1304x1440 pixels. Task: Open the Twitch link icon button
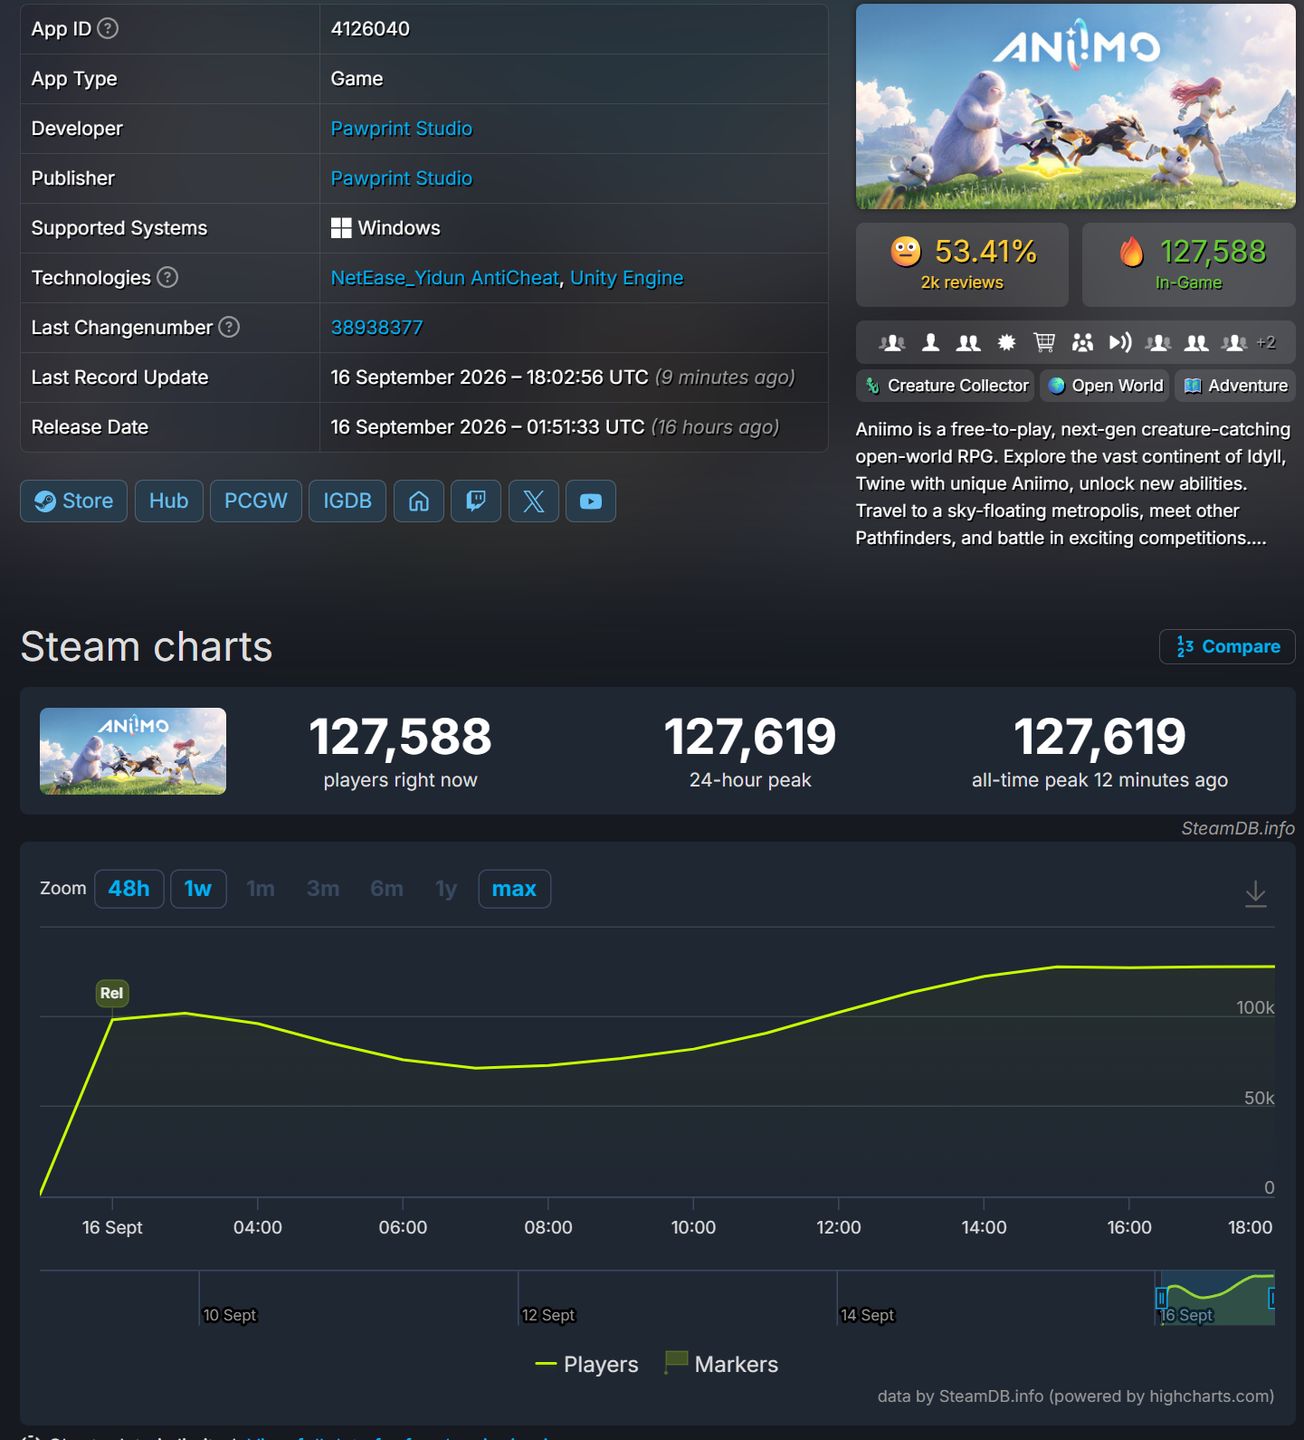(476, 501)
